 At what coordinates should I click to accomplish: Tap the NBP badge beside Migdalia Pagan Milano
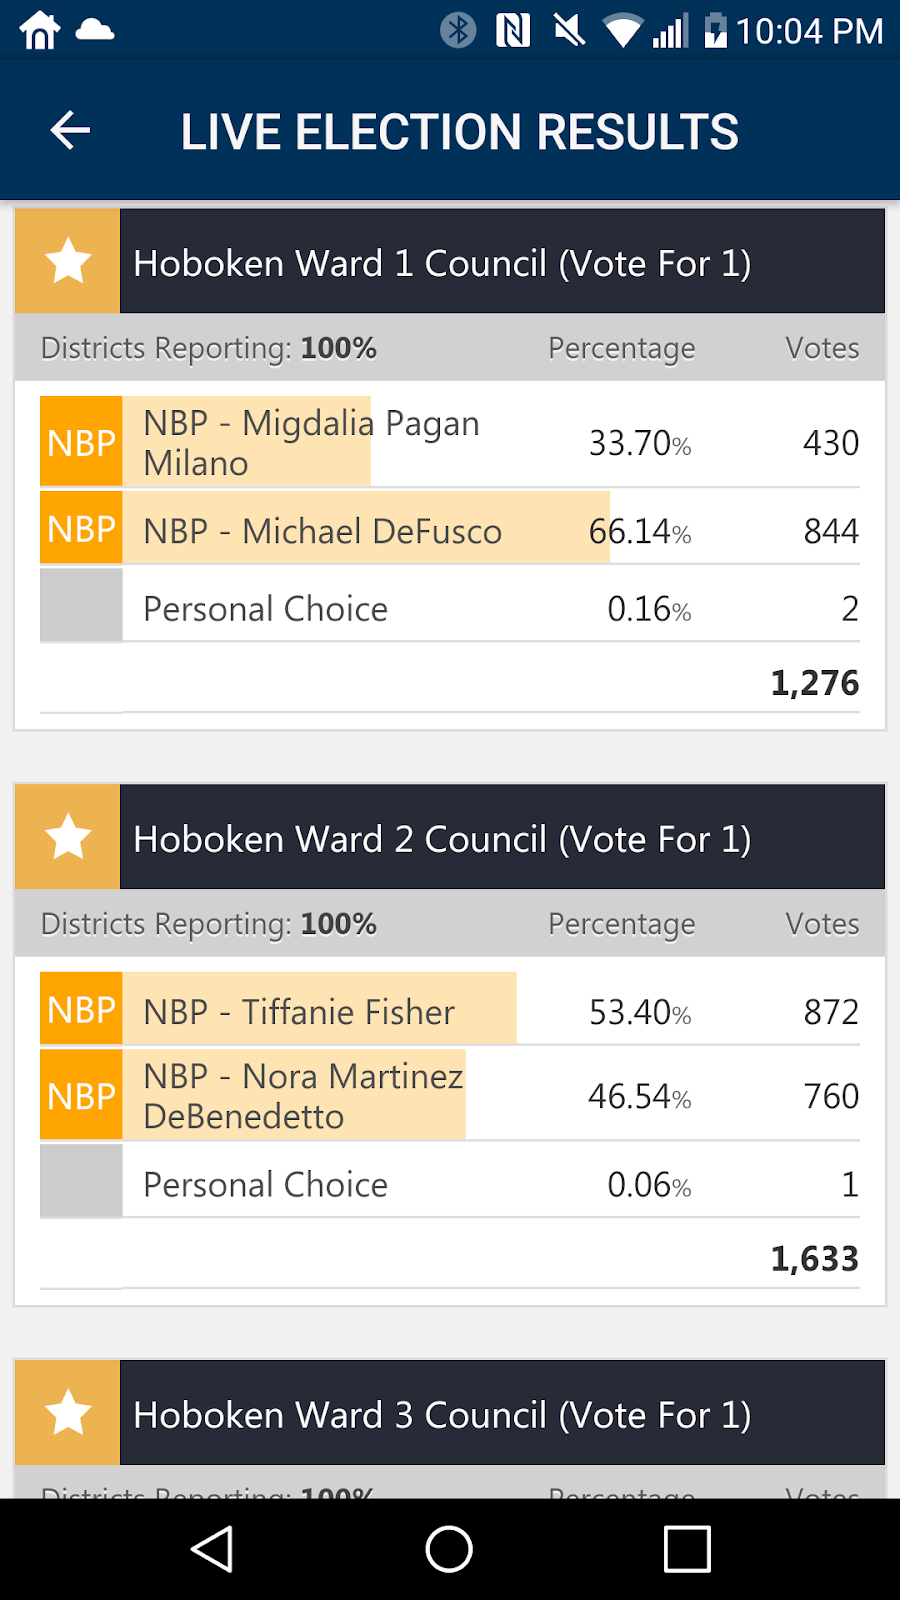80,441
